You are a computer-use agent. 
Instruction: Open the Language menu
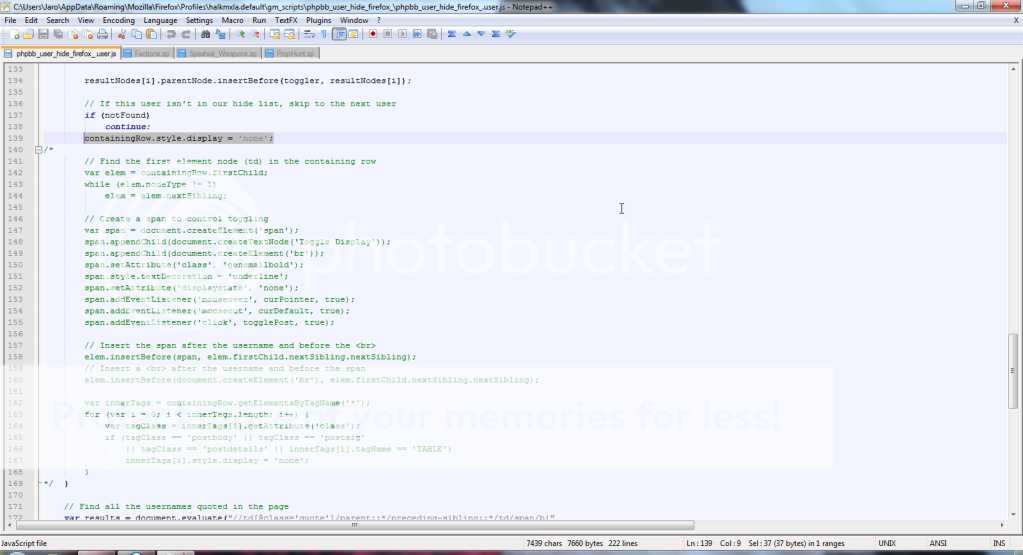(x=160, y=20)
